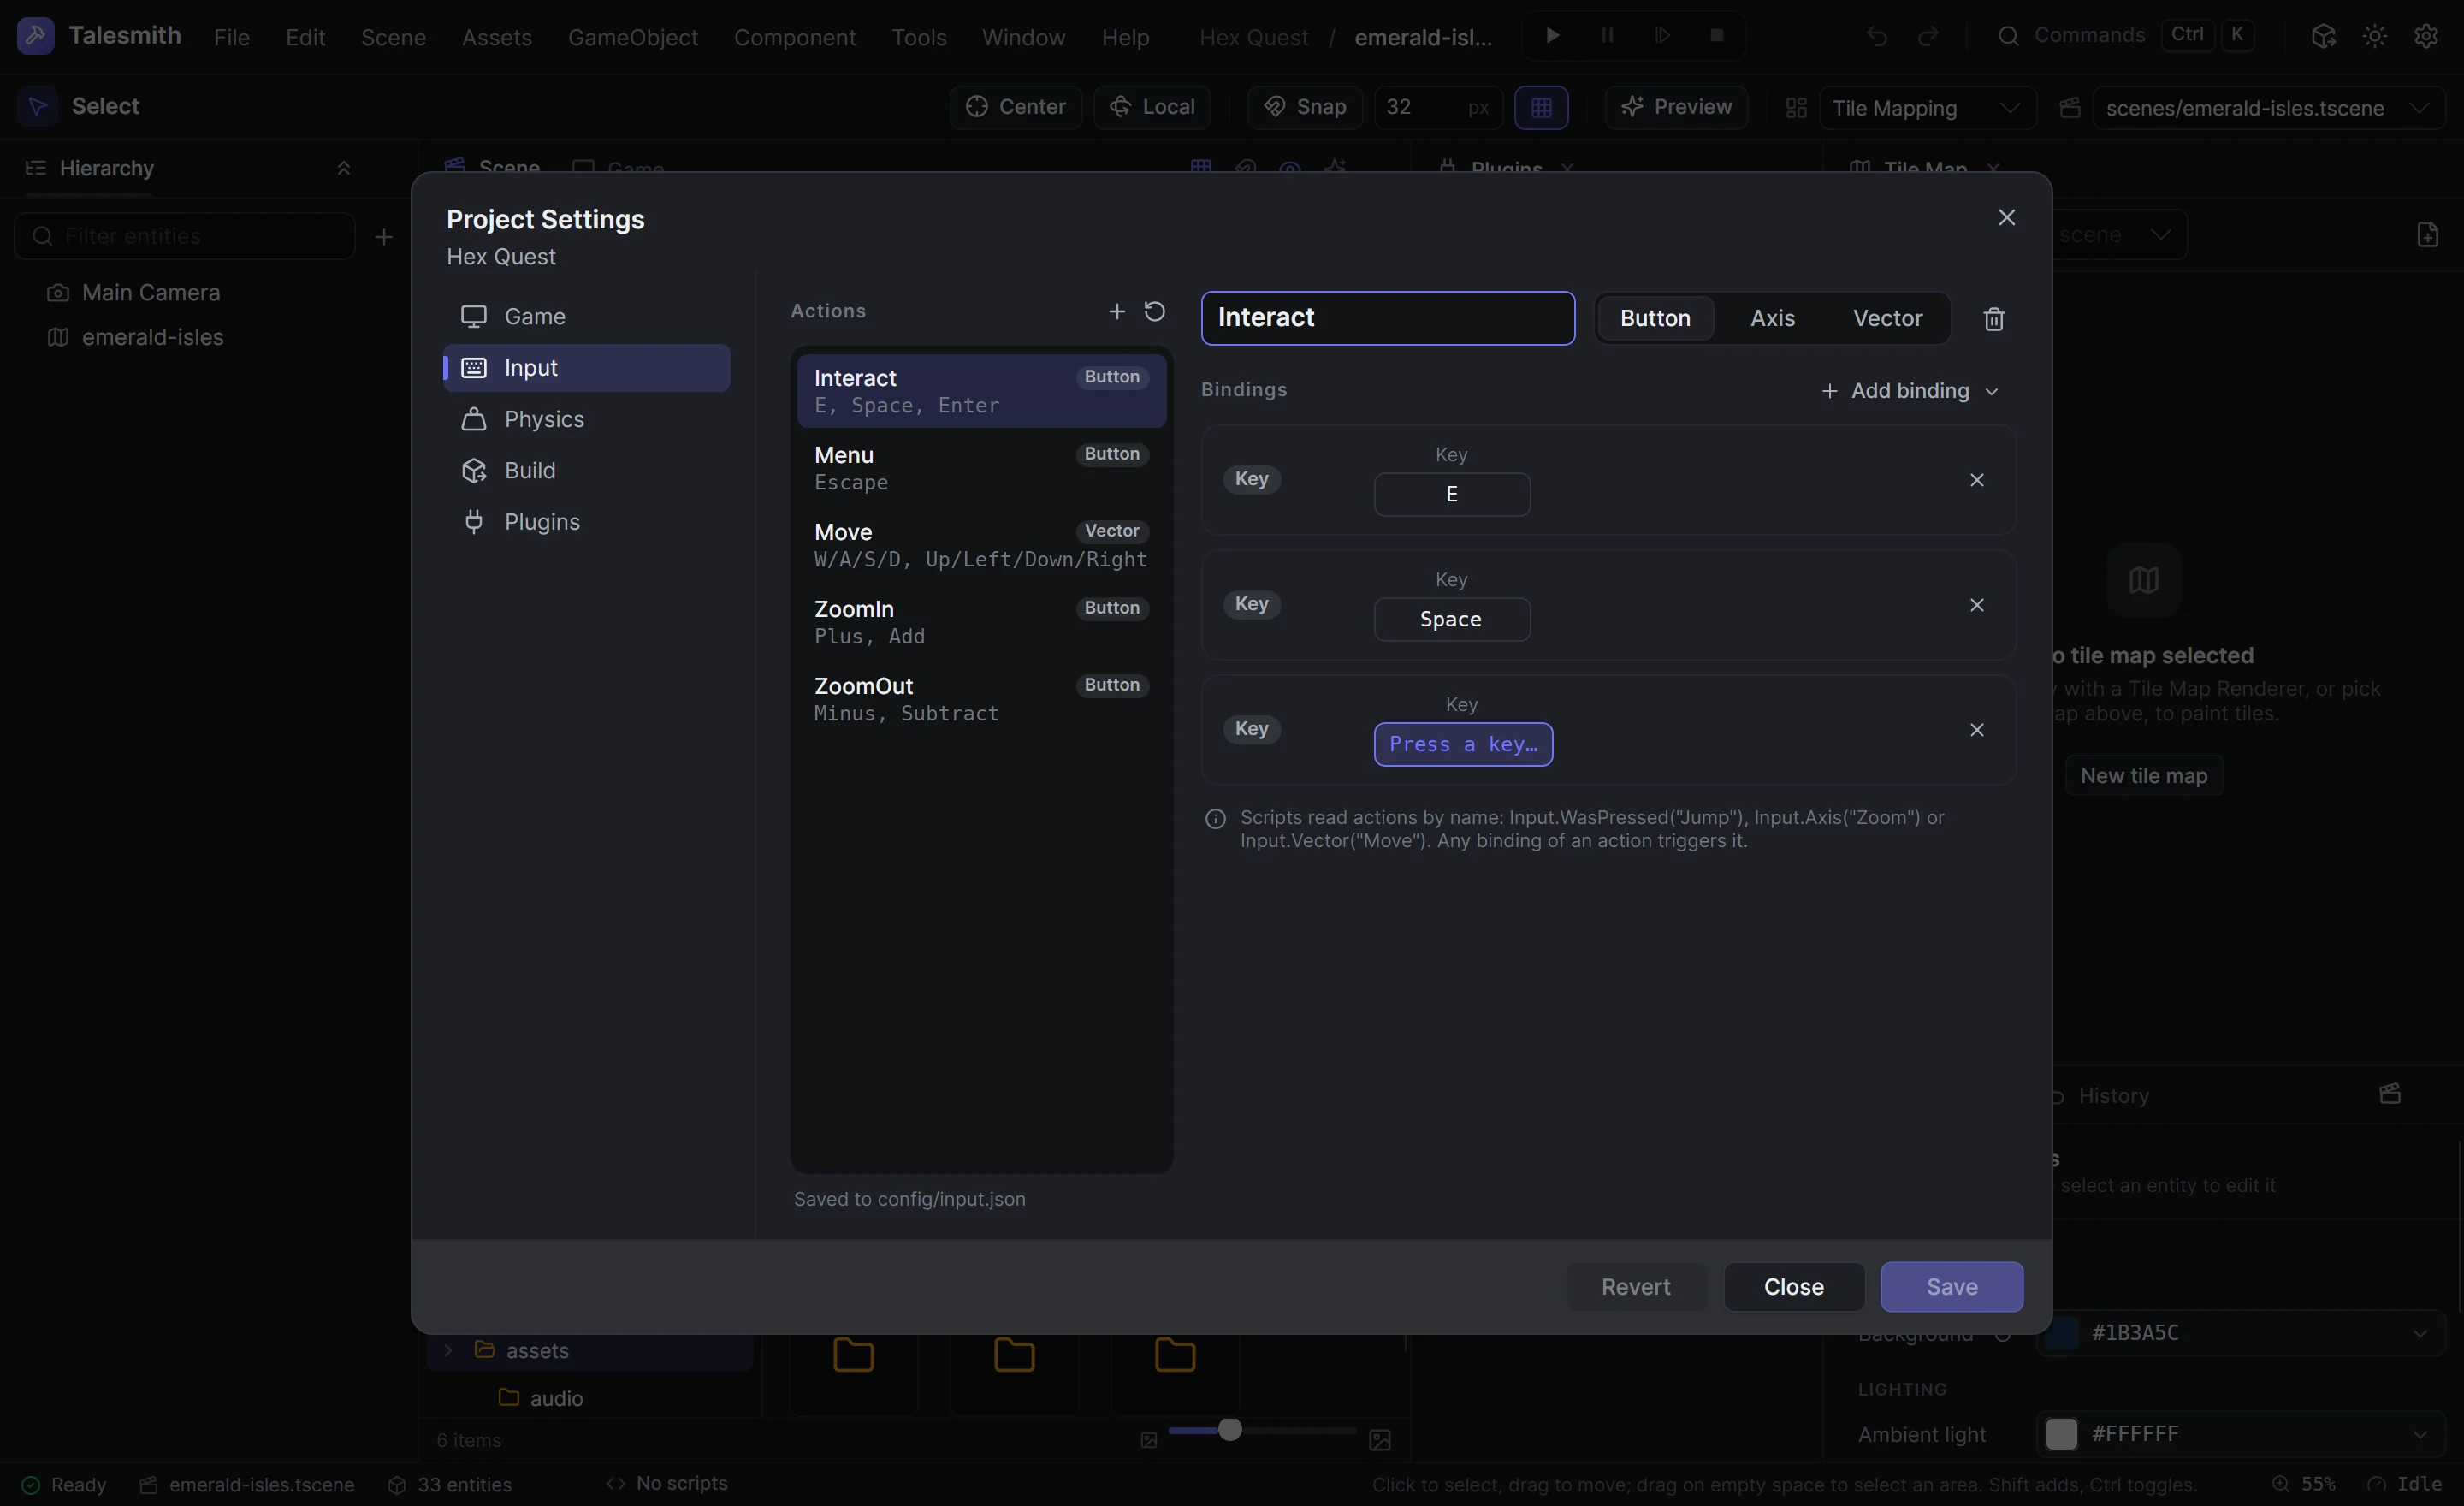Toggle light theme with sun icon
This screenshot has height=1506, width=2464.
(2374, 36)
